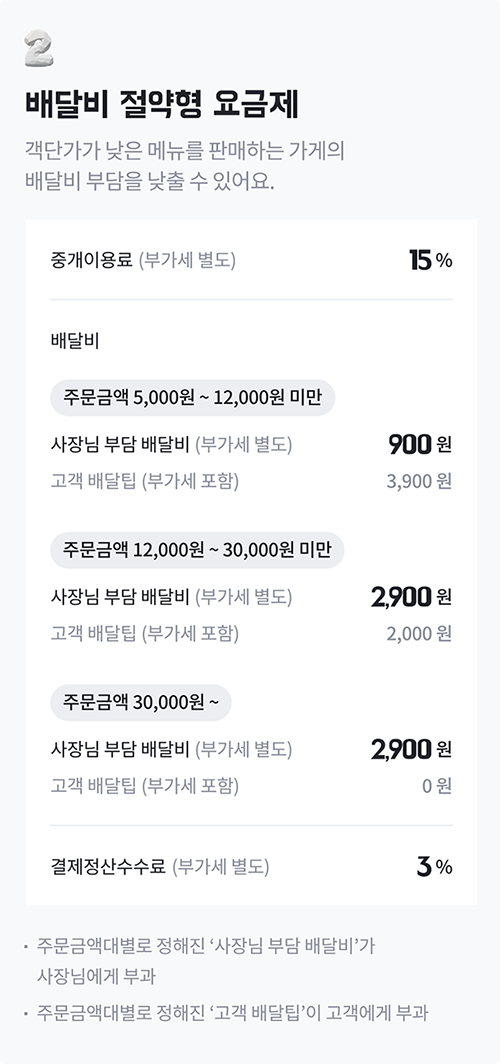500x1064 pixels.
Task: Click 2,900 원 under the 12,000원 ~ 30,000원 tier
Action: point(411,598)
